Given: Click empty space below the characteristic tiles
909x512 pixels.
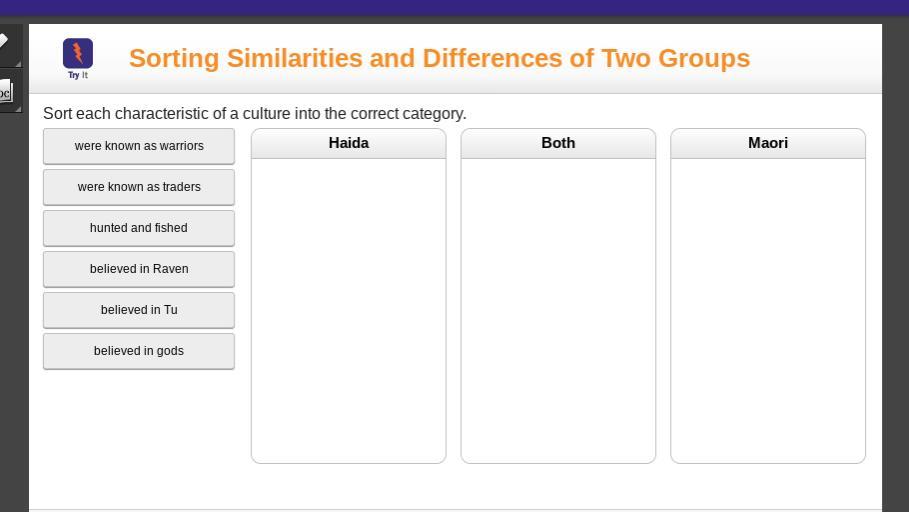Looking at the screenshot, I should coord(139,420).
